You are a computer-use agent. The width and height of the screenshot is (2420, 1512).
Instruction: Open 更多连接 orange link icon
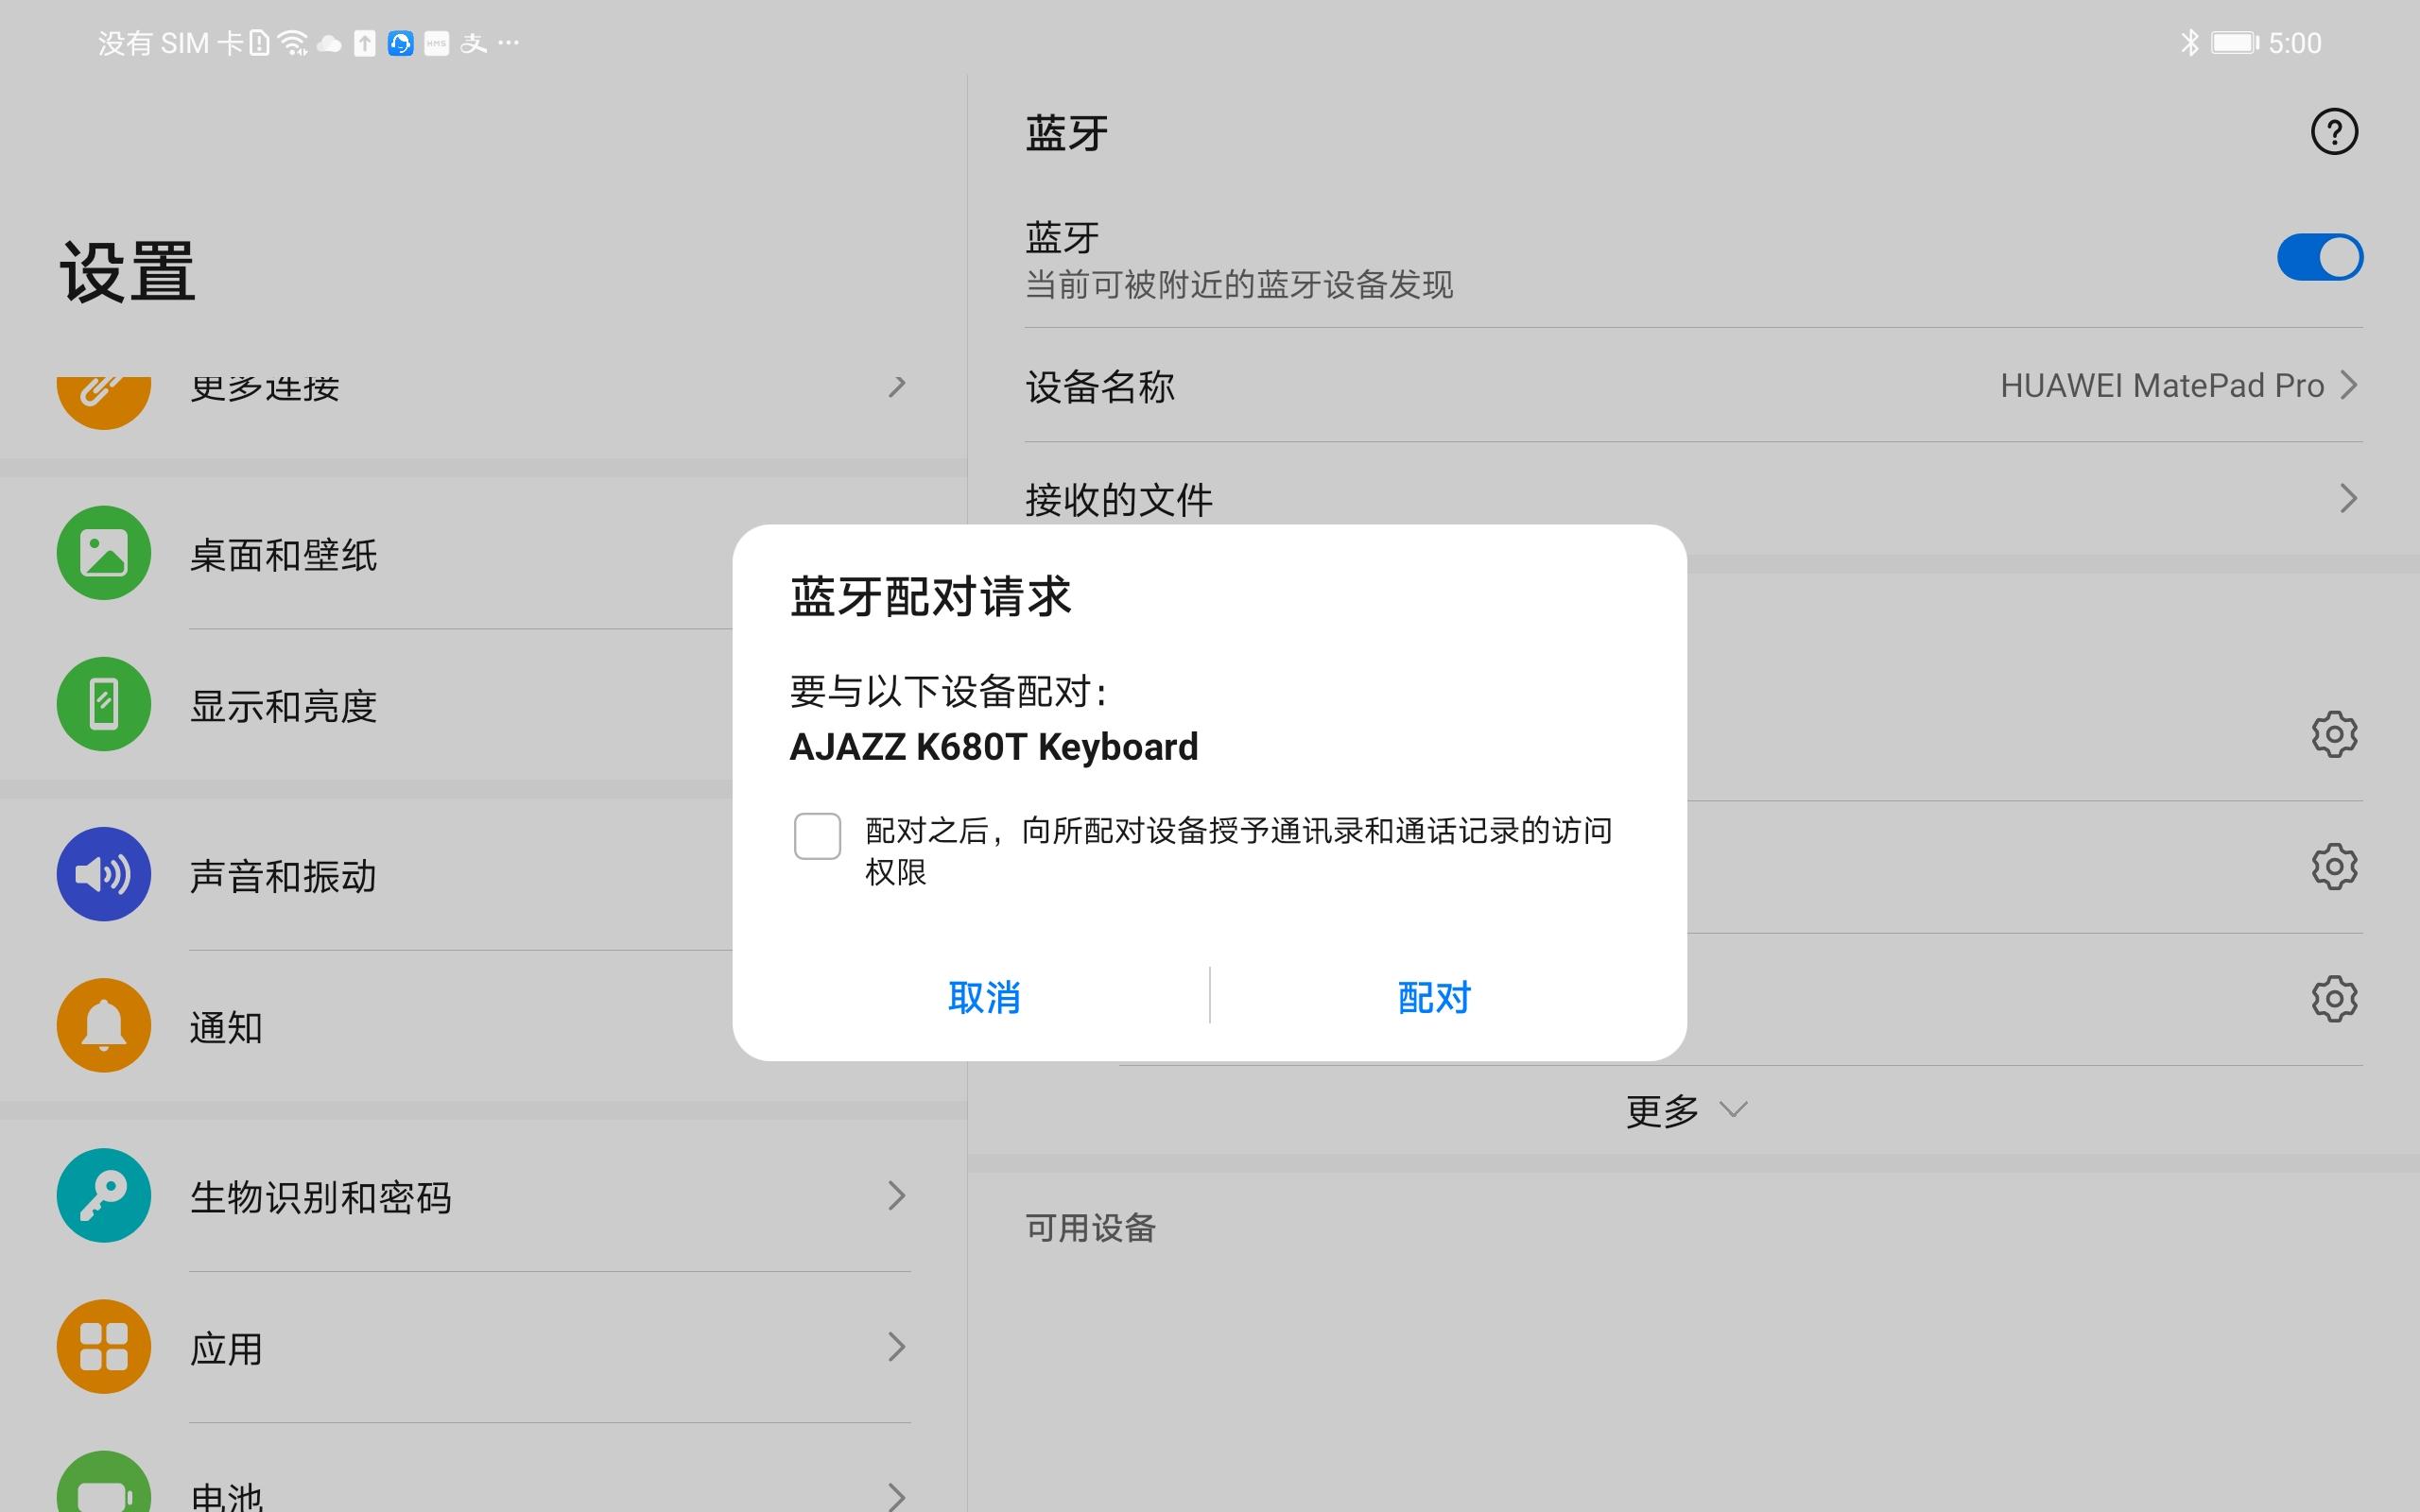[x=104, y=403]
